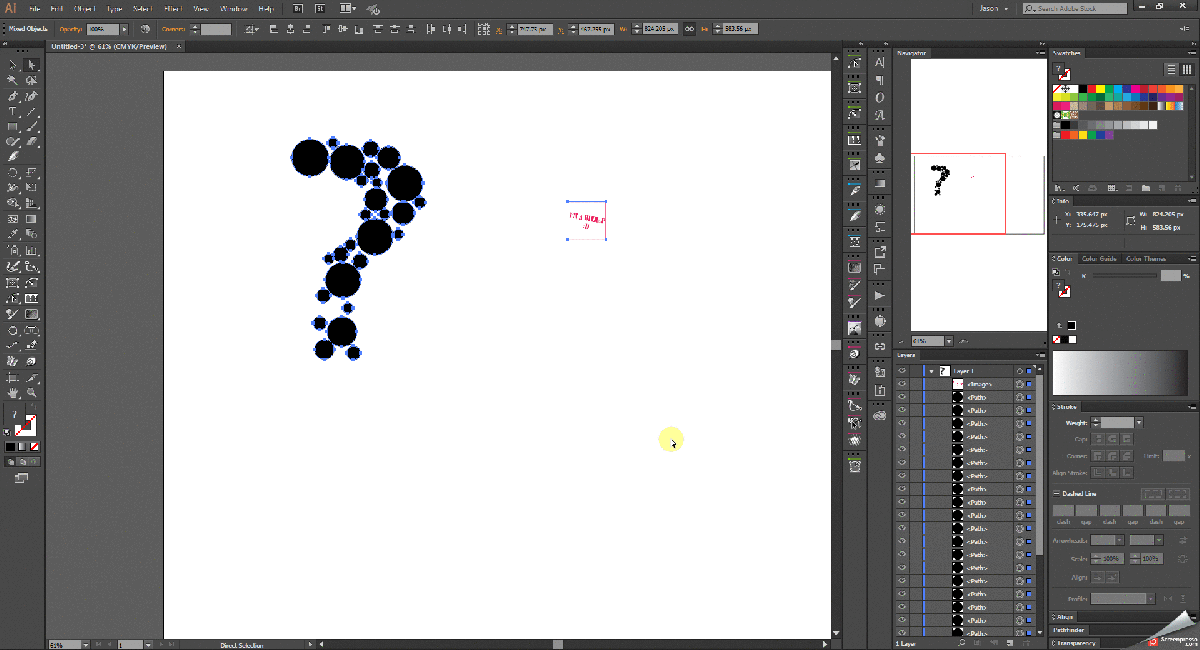Click target circle for Layer 1

click(1020, 370)
